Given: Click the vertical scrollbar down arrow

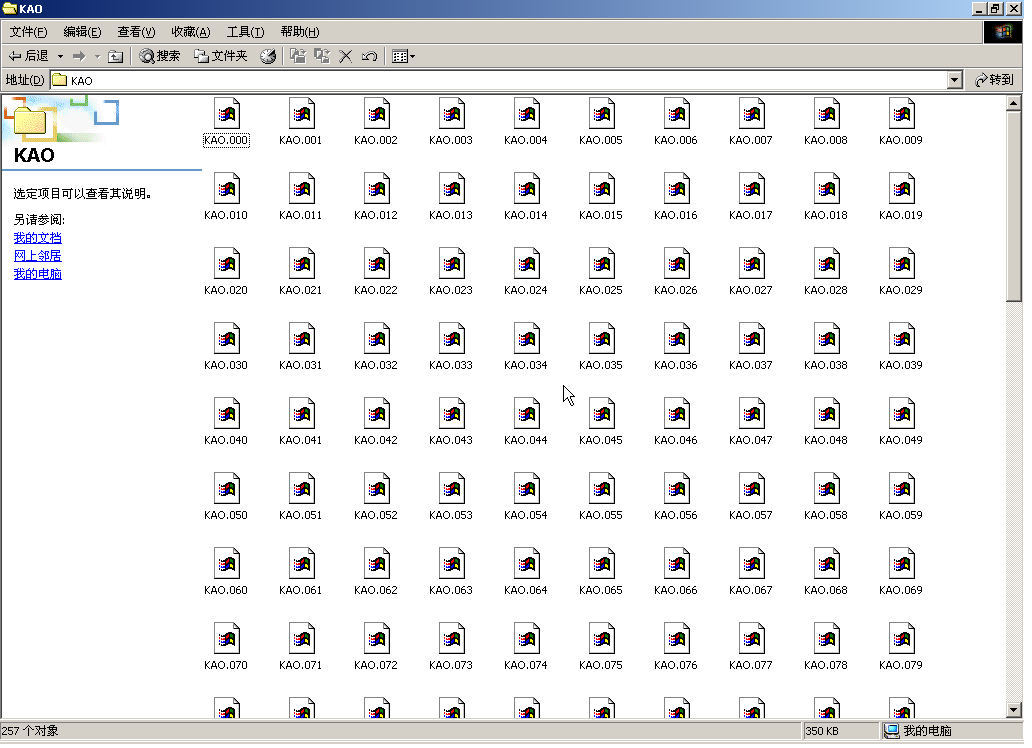Looking at the screenshot, I should 1013,710.
